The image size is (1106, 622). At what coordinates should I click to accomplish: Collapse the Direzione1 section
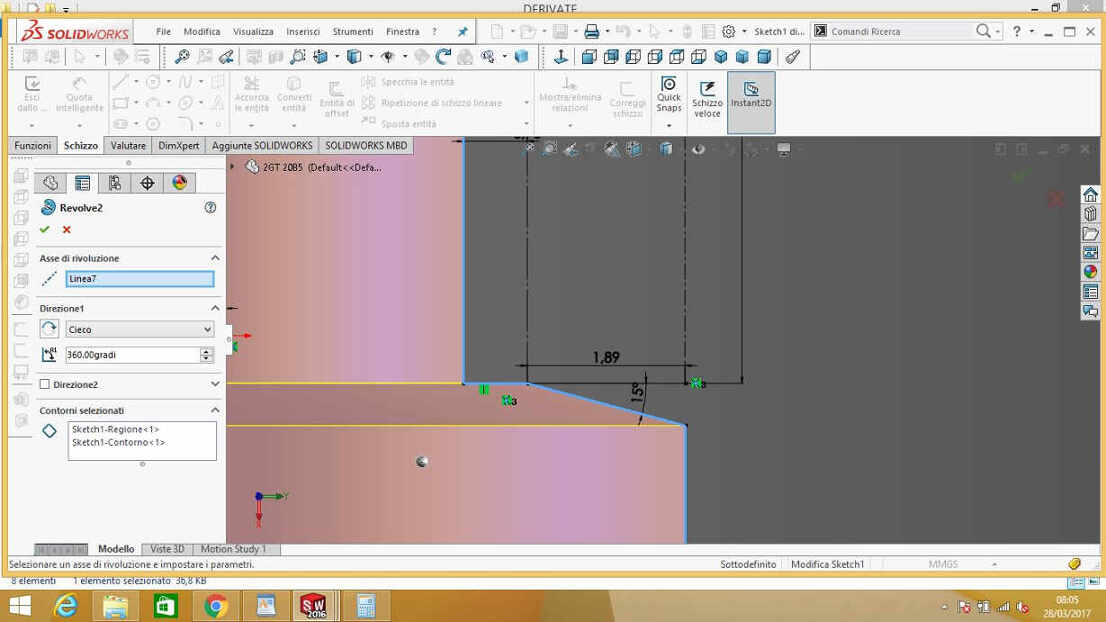pos(215,308)
